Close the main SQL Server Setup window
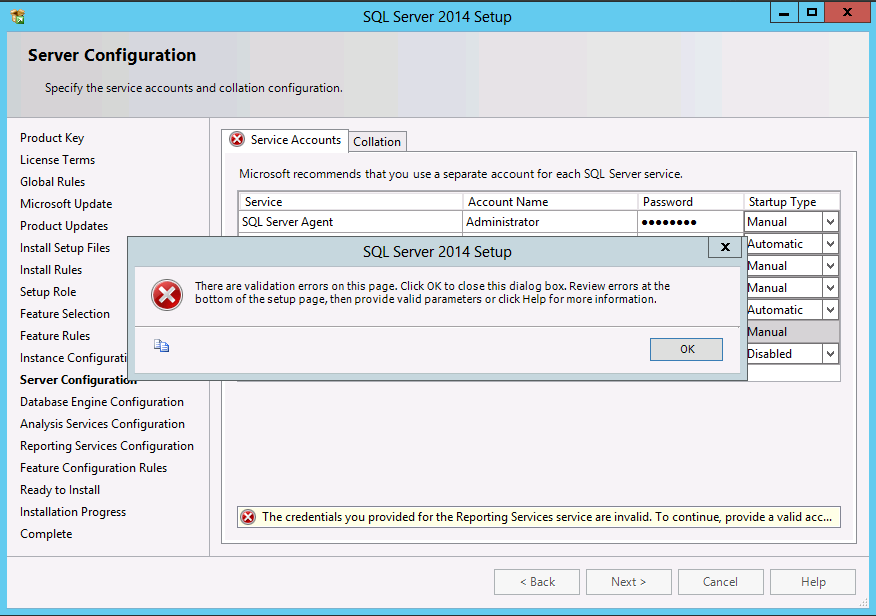 click(x=847, y=13)
